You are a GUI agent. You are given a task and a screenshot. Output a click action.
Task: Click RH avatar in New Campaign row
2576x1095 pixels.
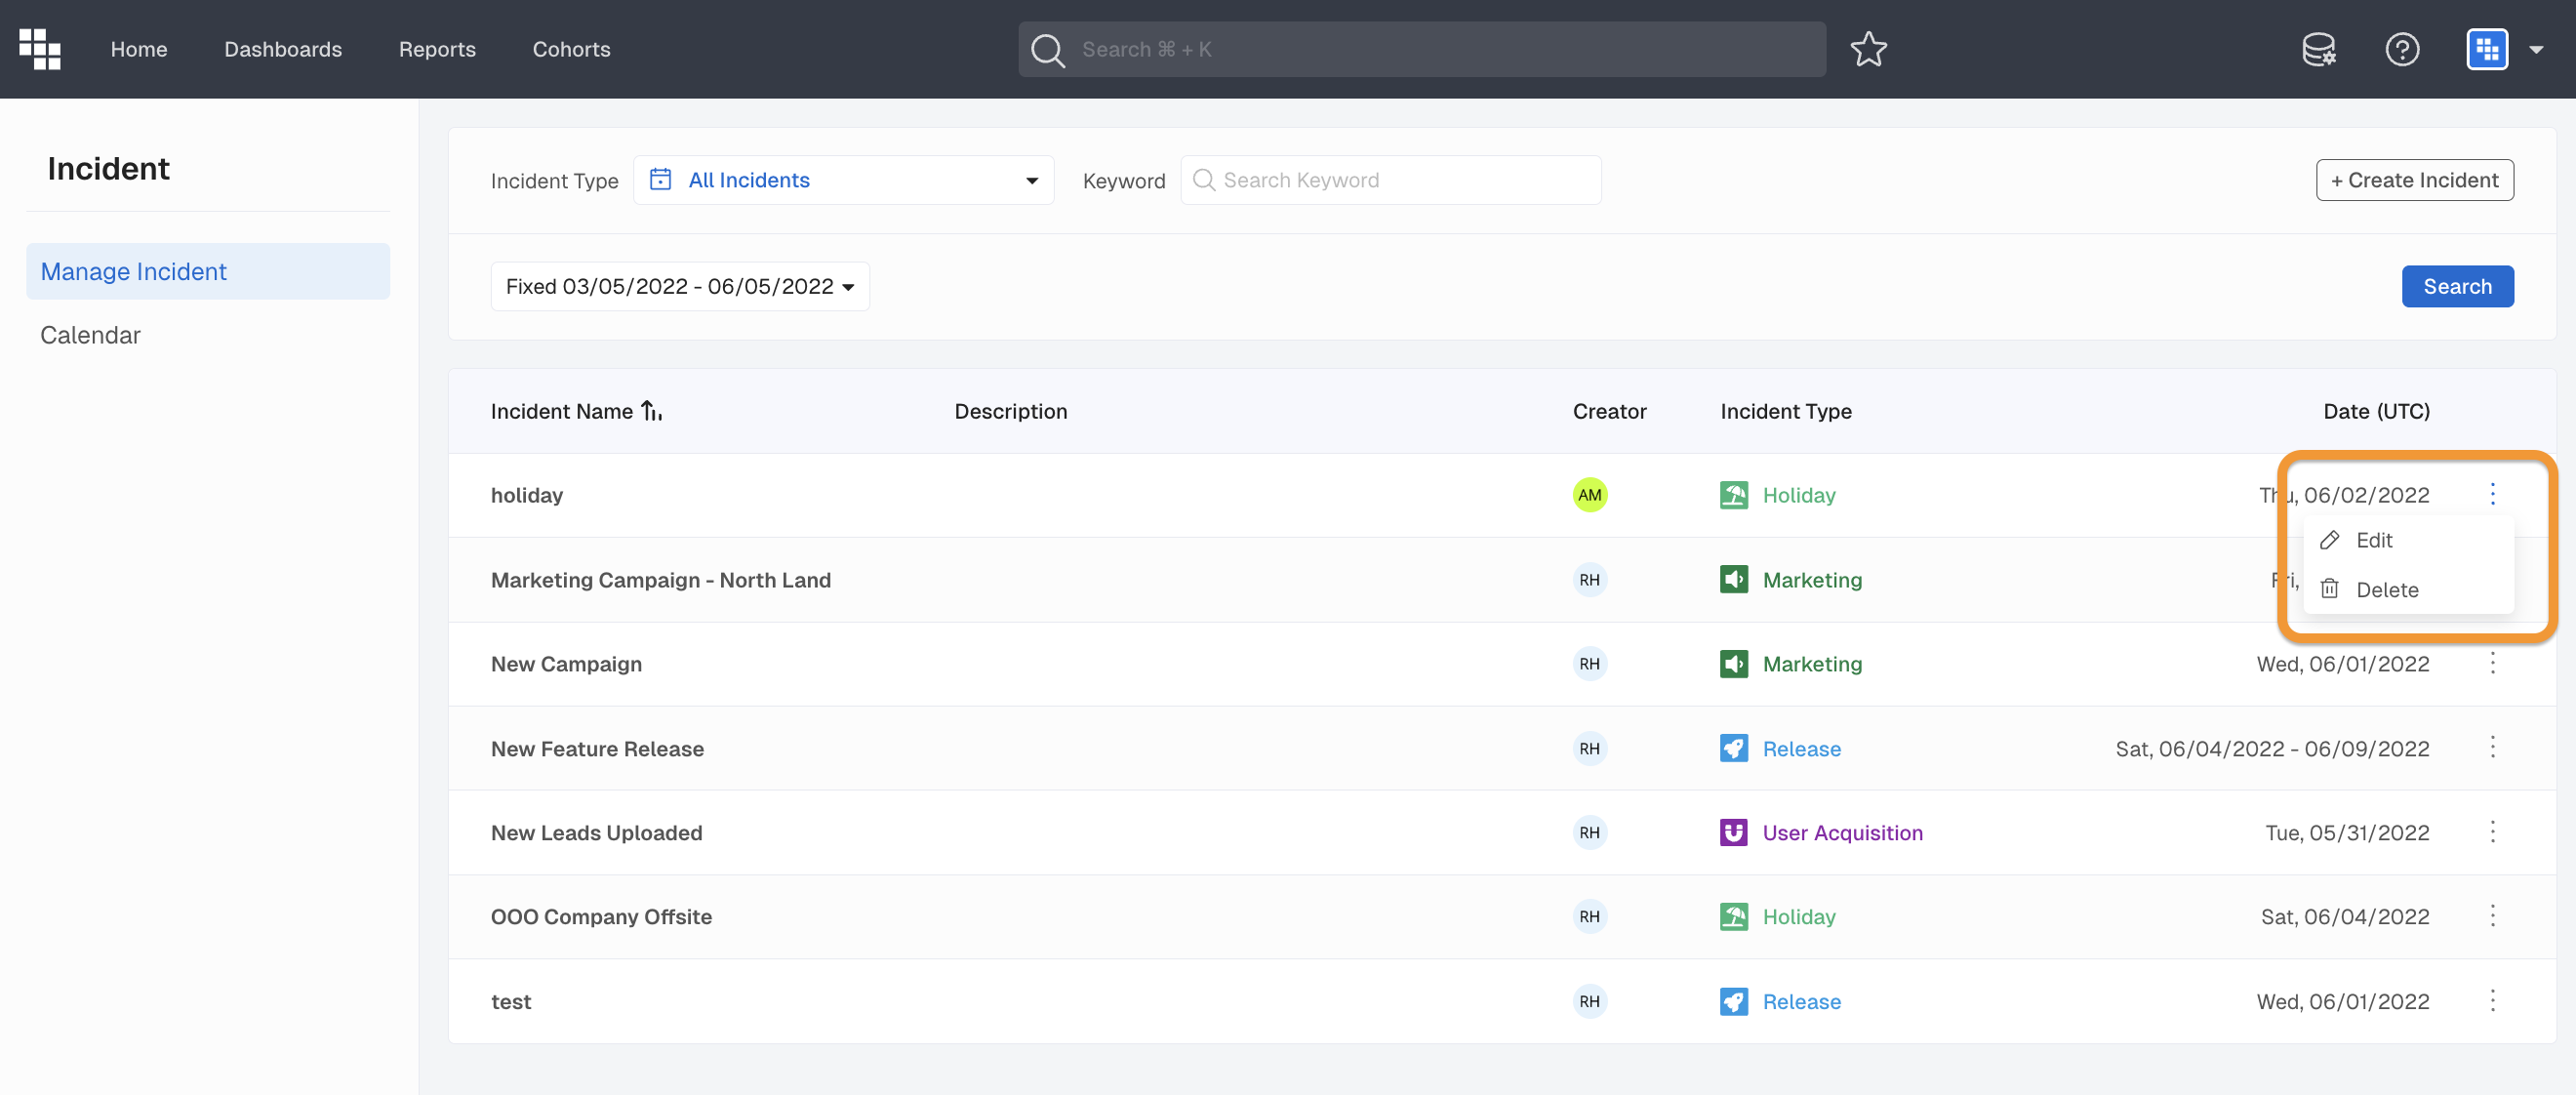tap(1589, 664)
